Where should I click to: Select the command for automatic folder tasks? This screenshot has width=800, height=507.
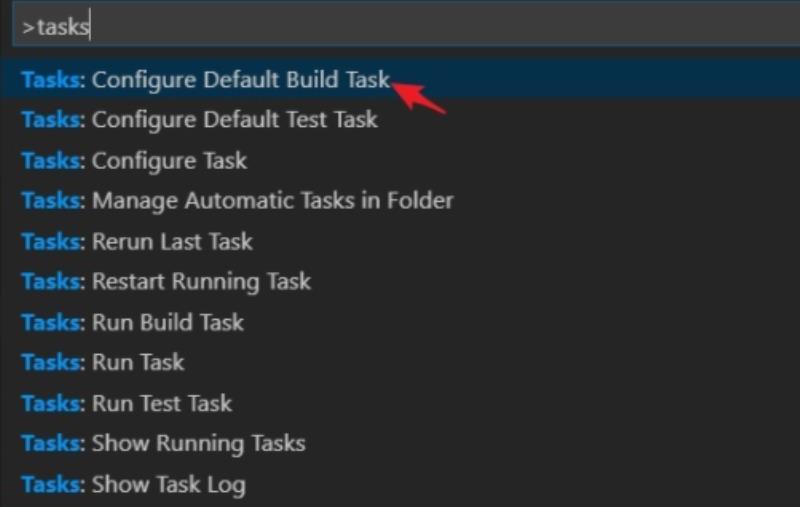coord(400,200)
